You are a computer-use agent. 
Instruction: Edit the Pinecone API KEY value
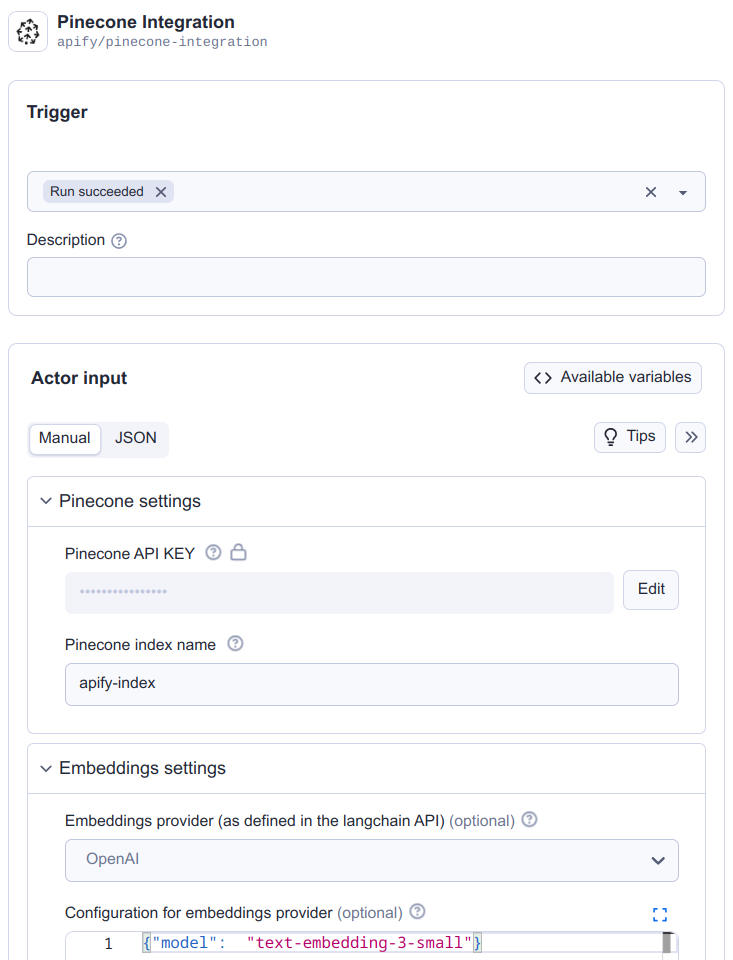click(x=650, y=589)
